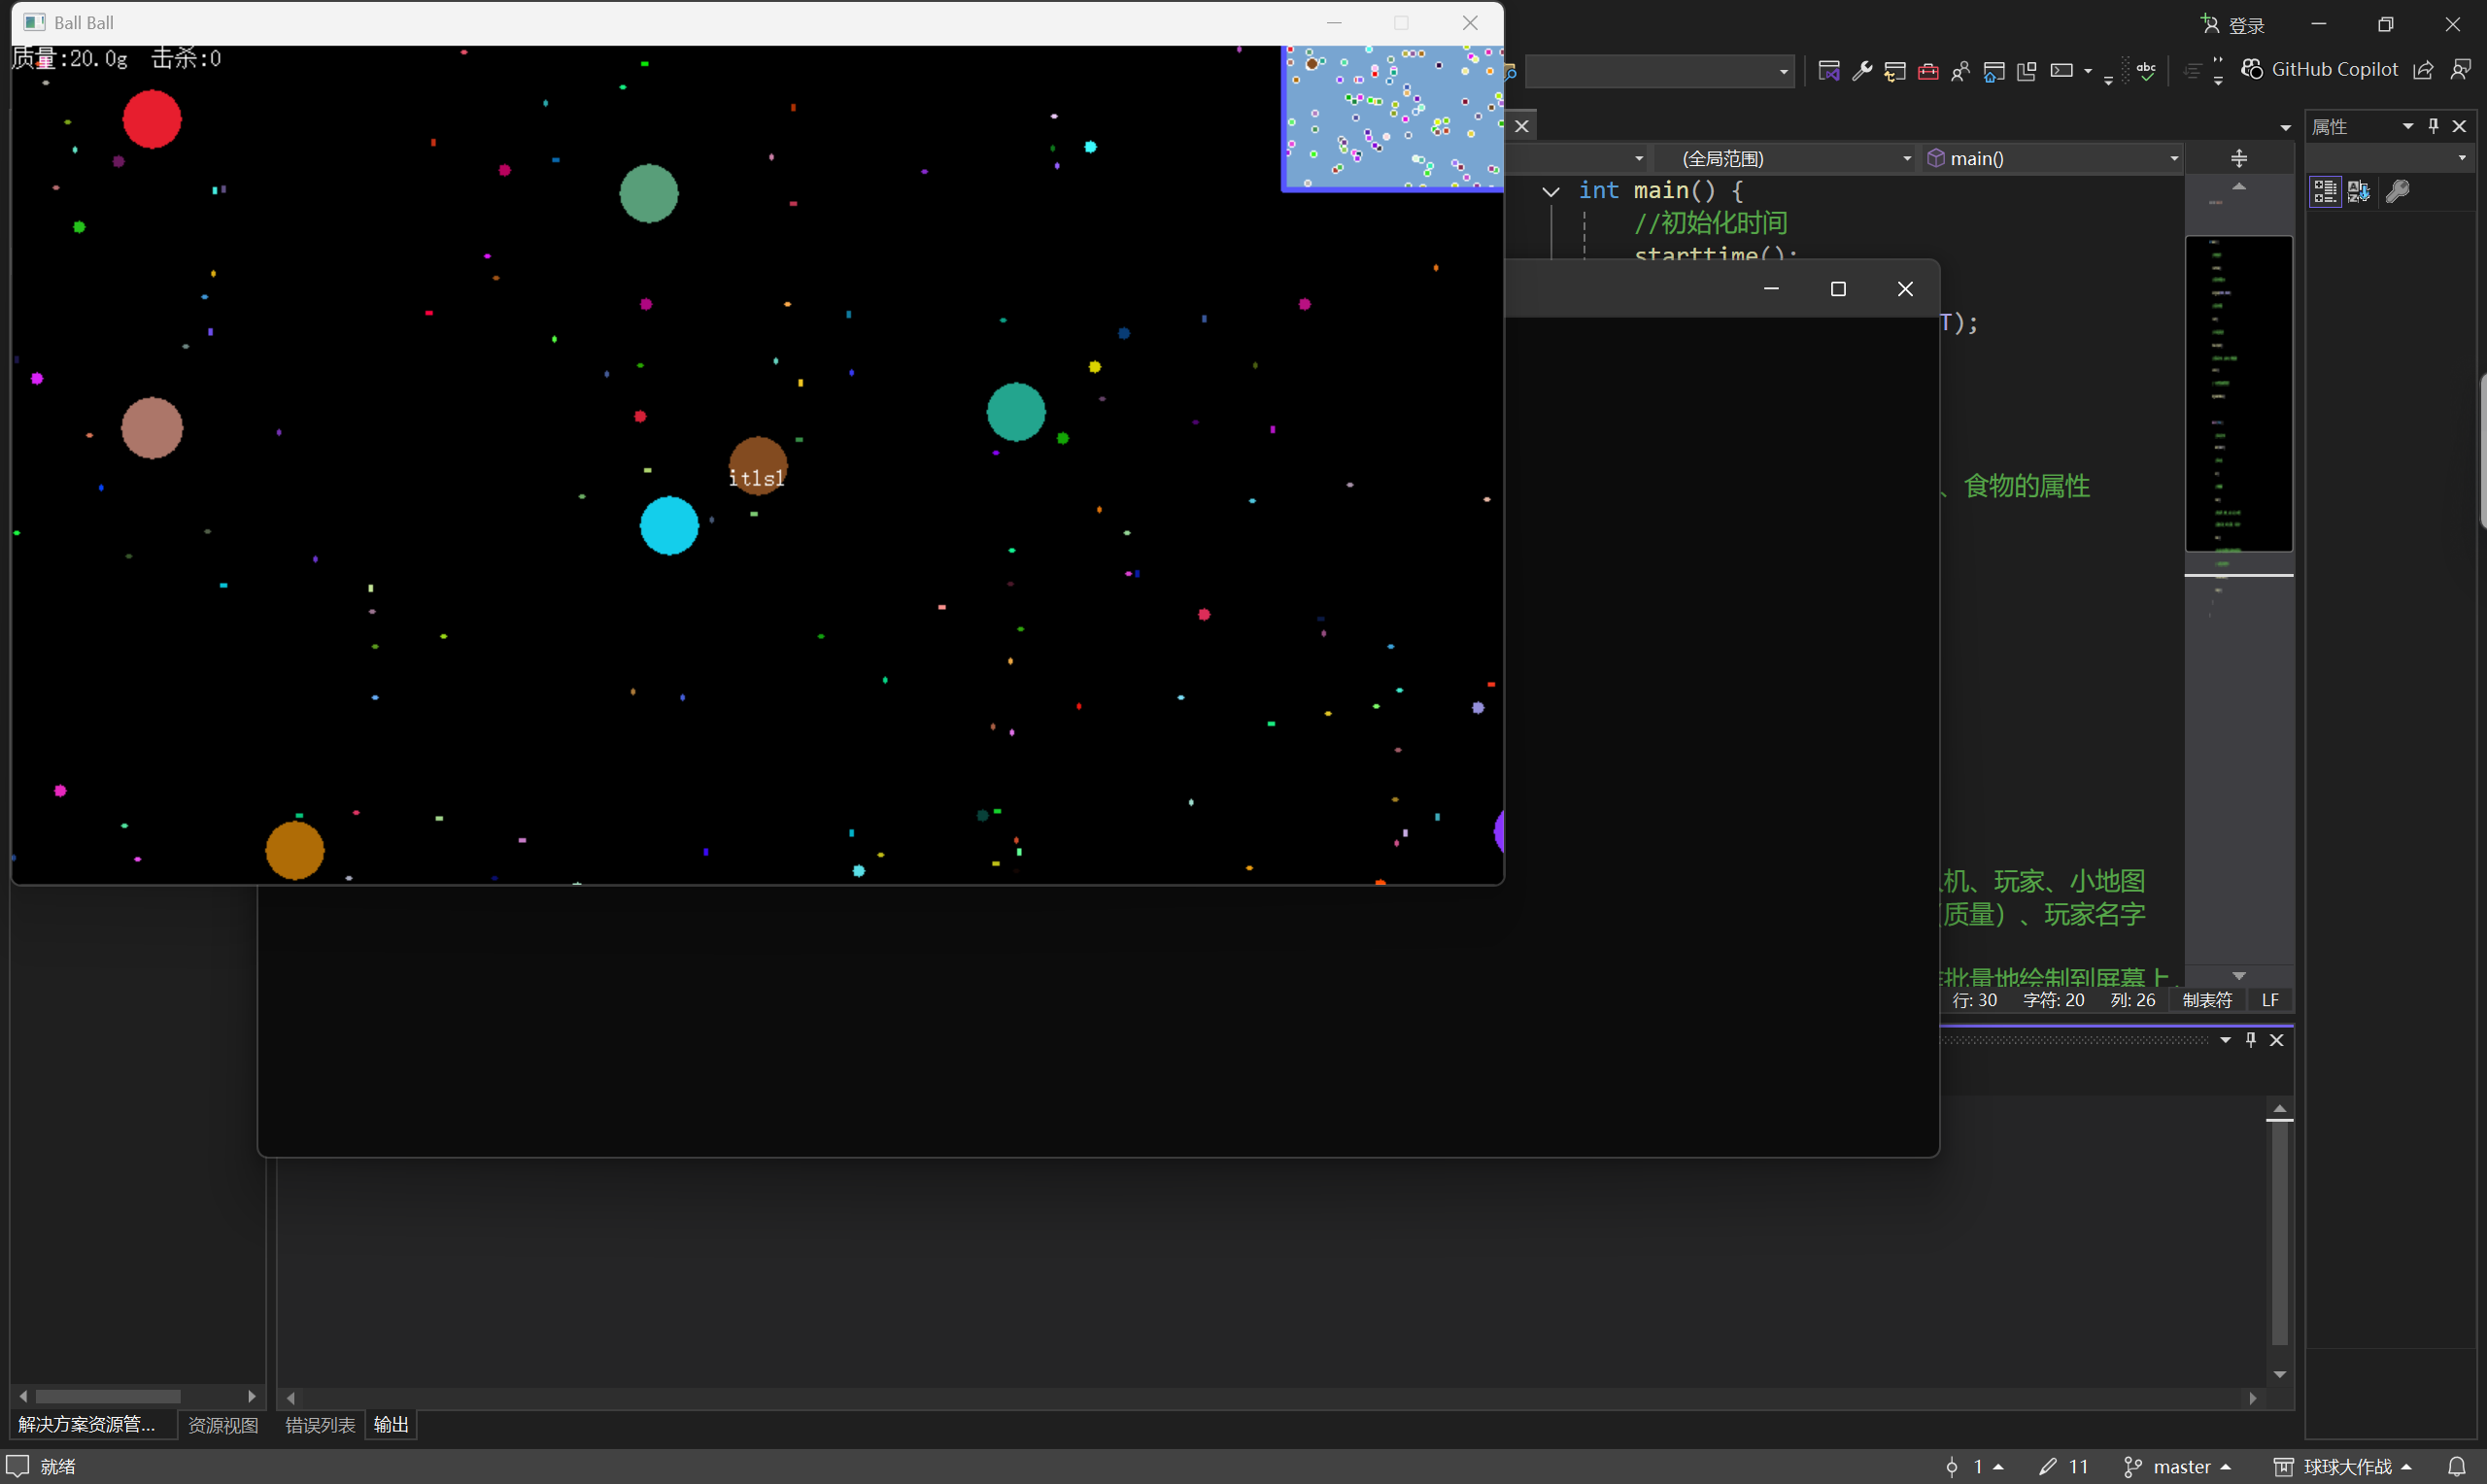Screen dimensions: 2487x1484
Task: Open the Toolbox icon in toolbar
Action: pos(1928,71)
